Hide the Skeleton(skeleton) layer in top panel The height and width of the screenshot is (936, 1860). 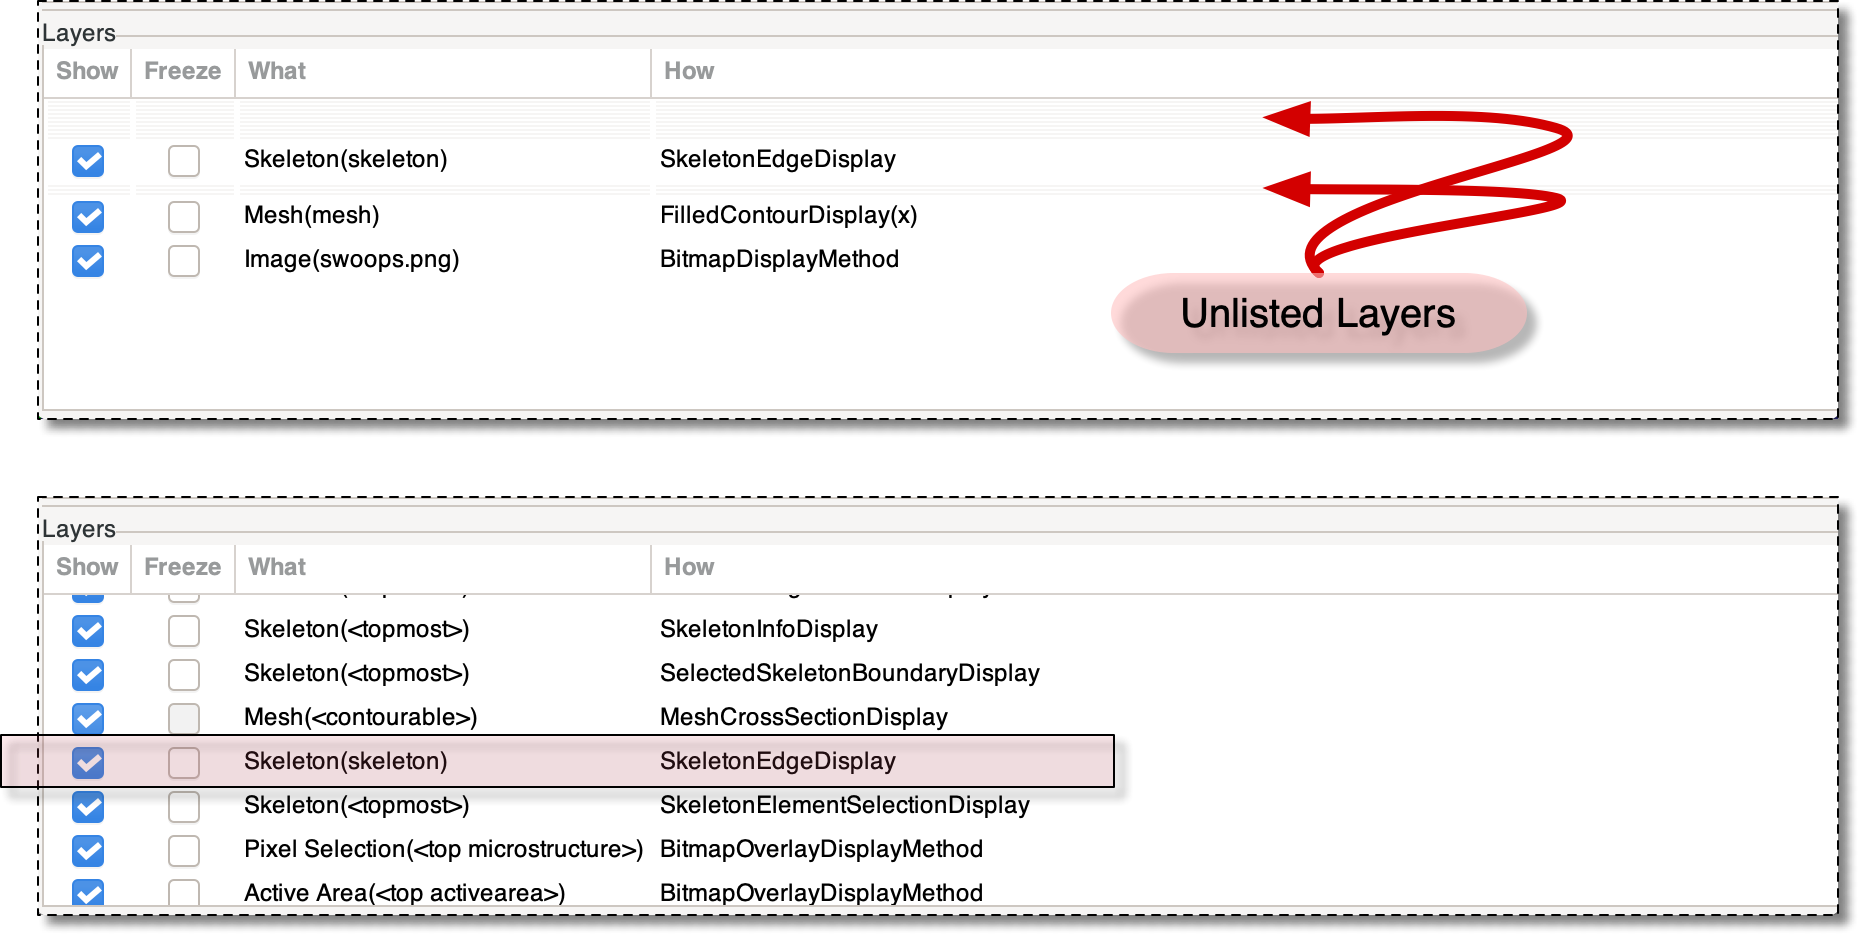point(87,161)
